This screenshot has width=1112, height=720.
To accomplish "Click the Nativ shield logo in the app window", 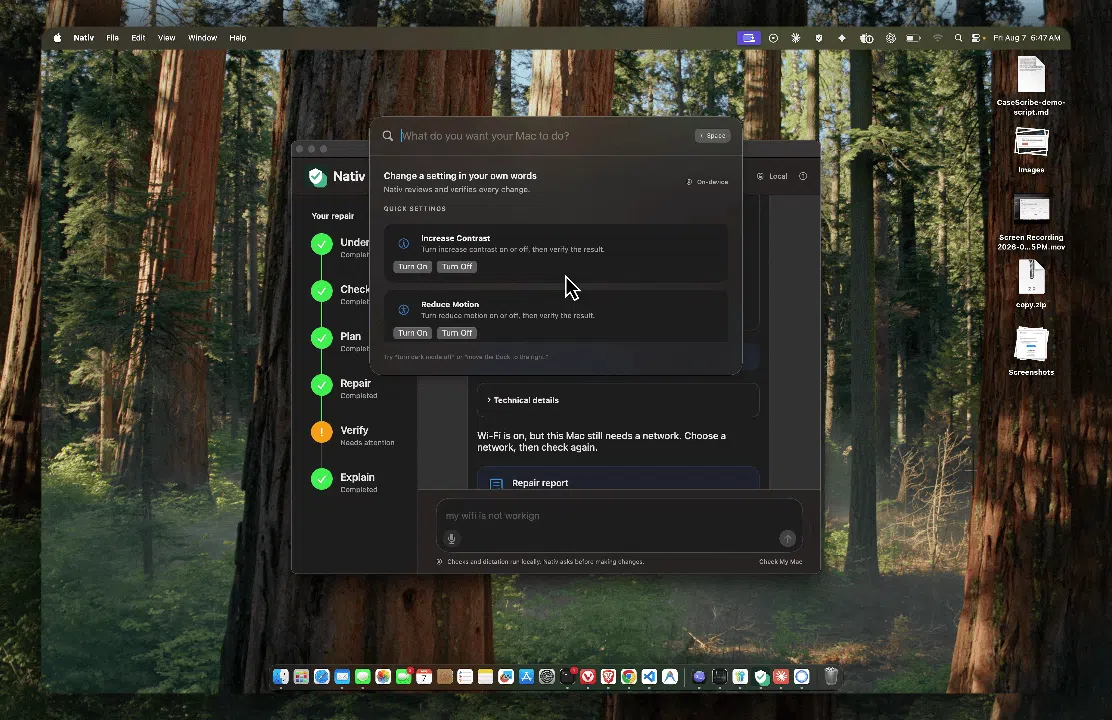I will tap(318, 177).
